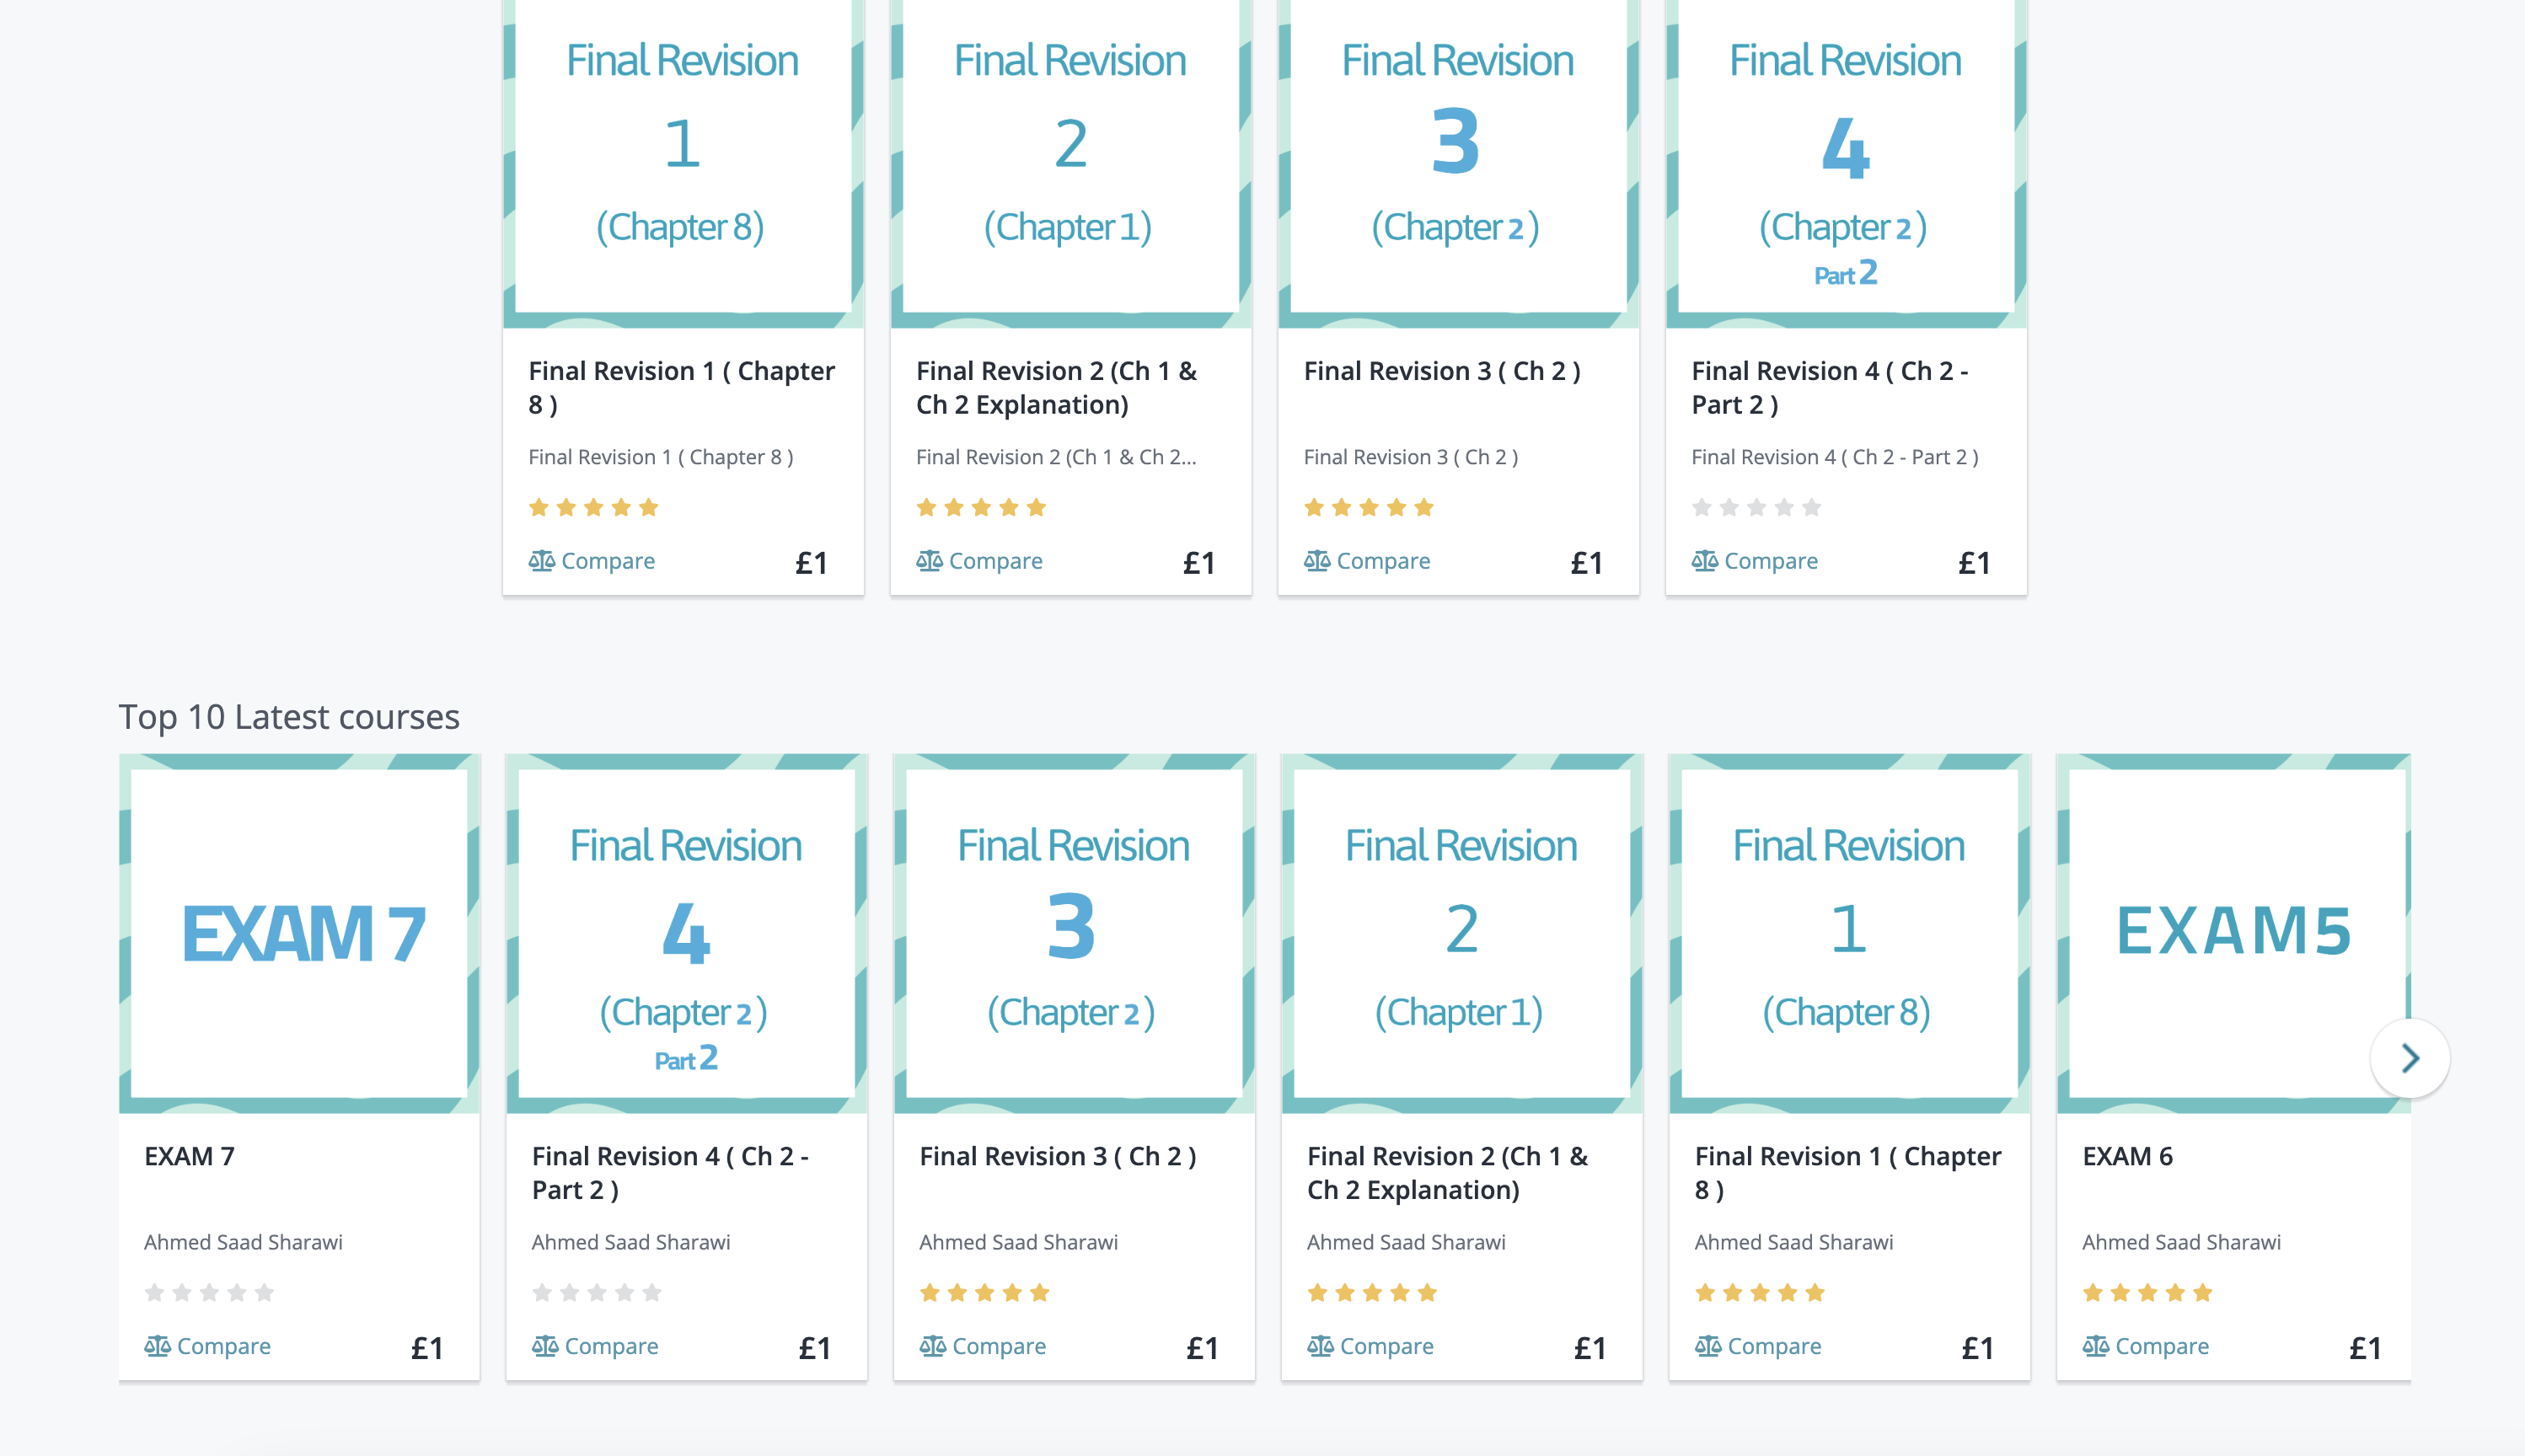
Task: Click compare scales icon for EXAM 7
Action: pos(157,1346)
